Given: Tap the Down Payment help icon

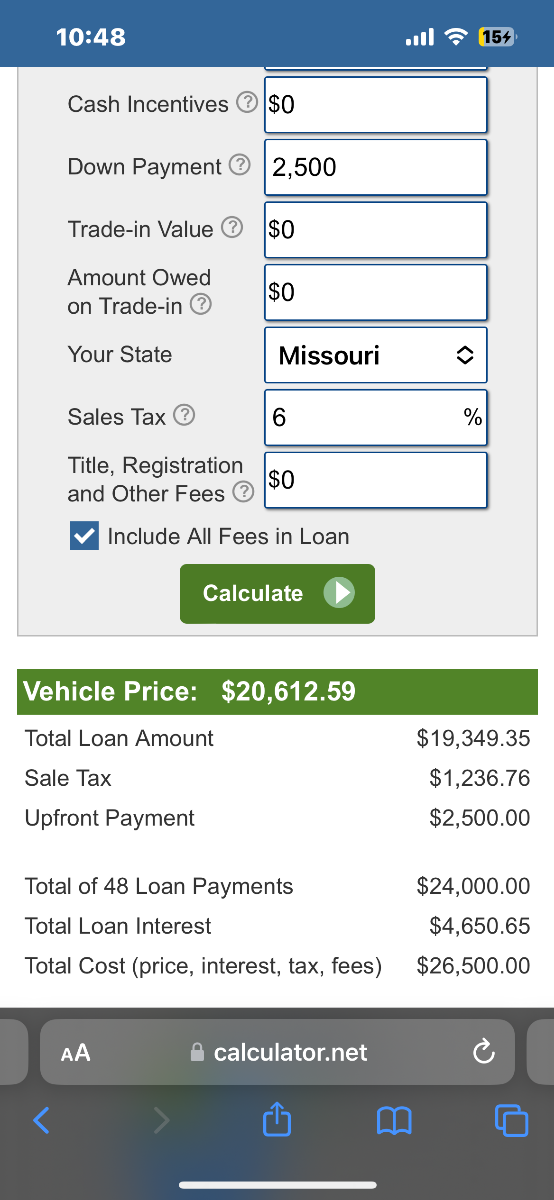Looking at the screenshot, I should pyautogui.click(x=239, y=167).
